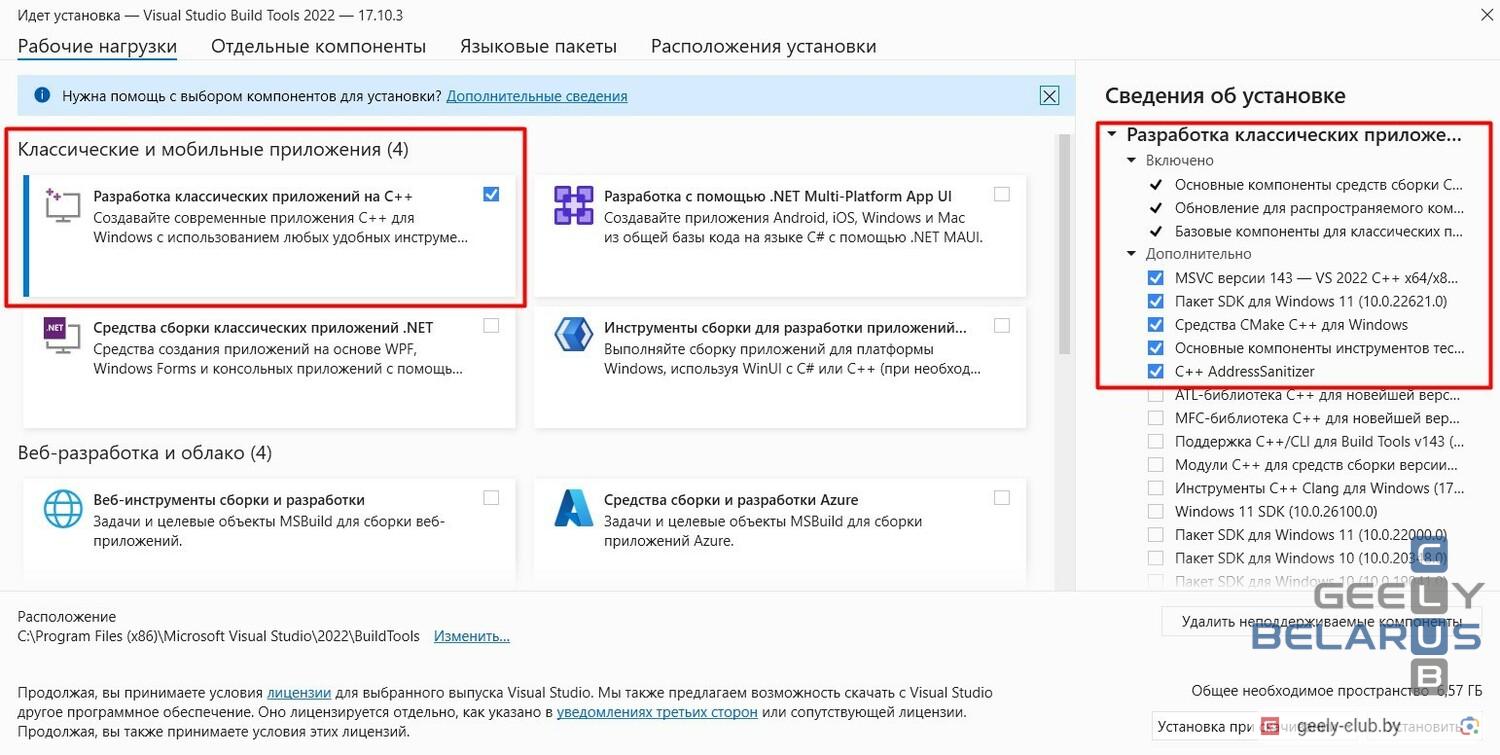
Task: Click the Сведения об установке panel heading
Action: point(1225,95)
